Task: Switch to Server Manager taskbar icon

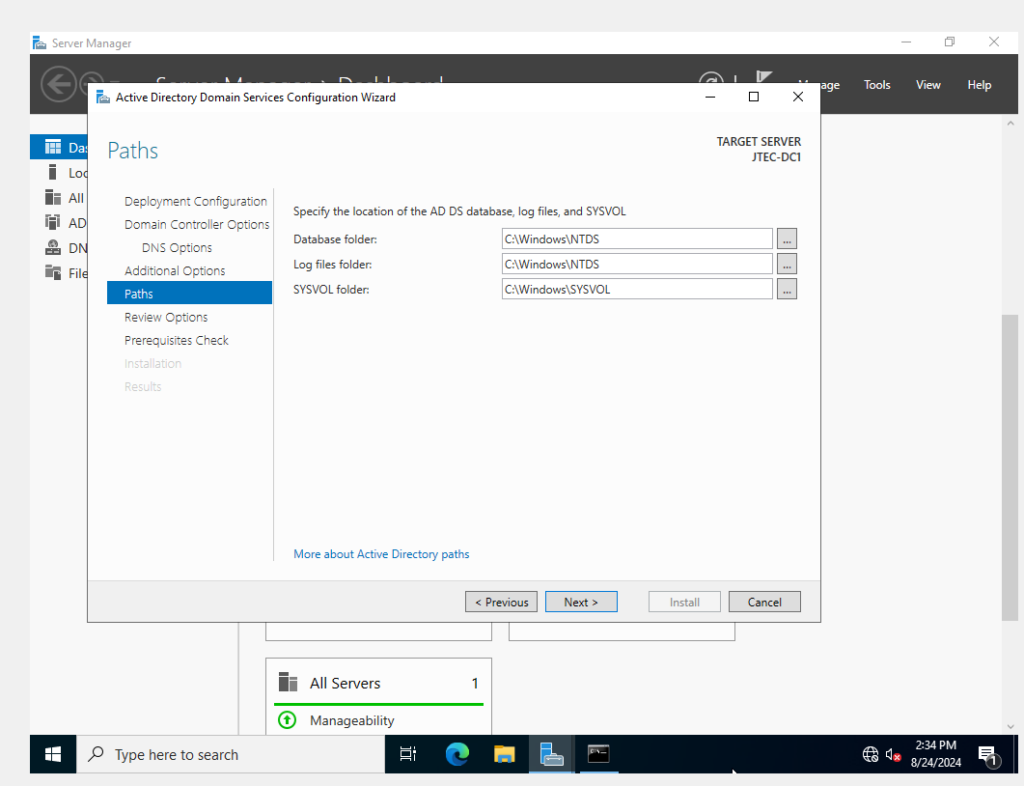Action: [552, 755]
